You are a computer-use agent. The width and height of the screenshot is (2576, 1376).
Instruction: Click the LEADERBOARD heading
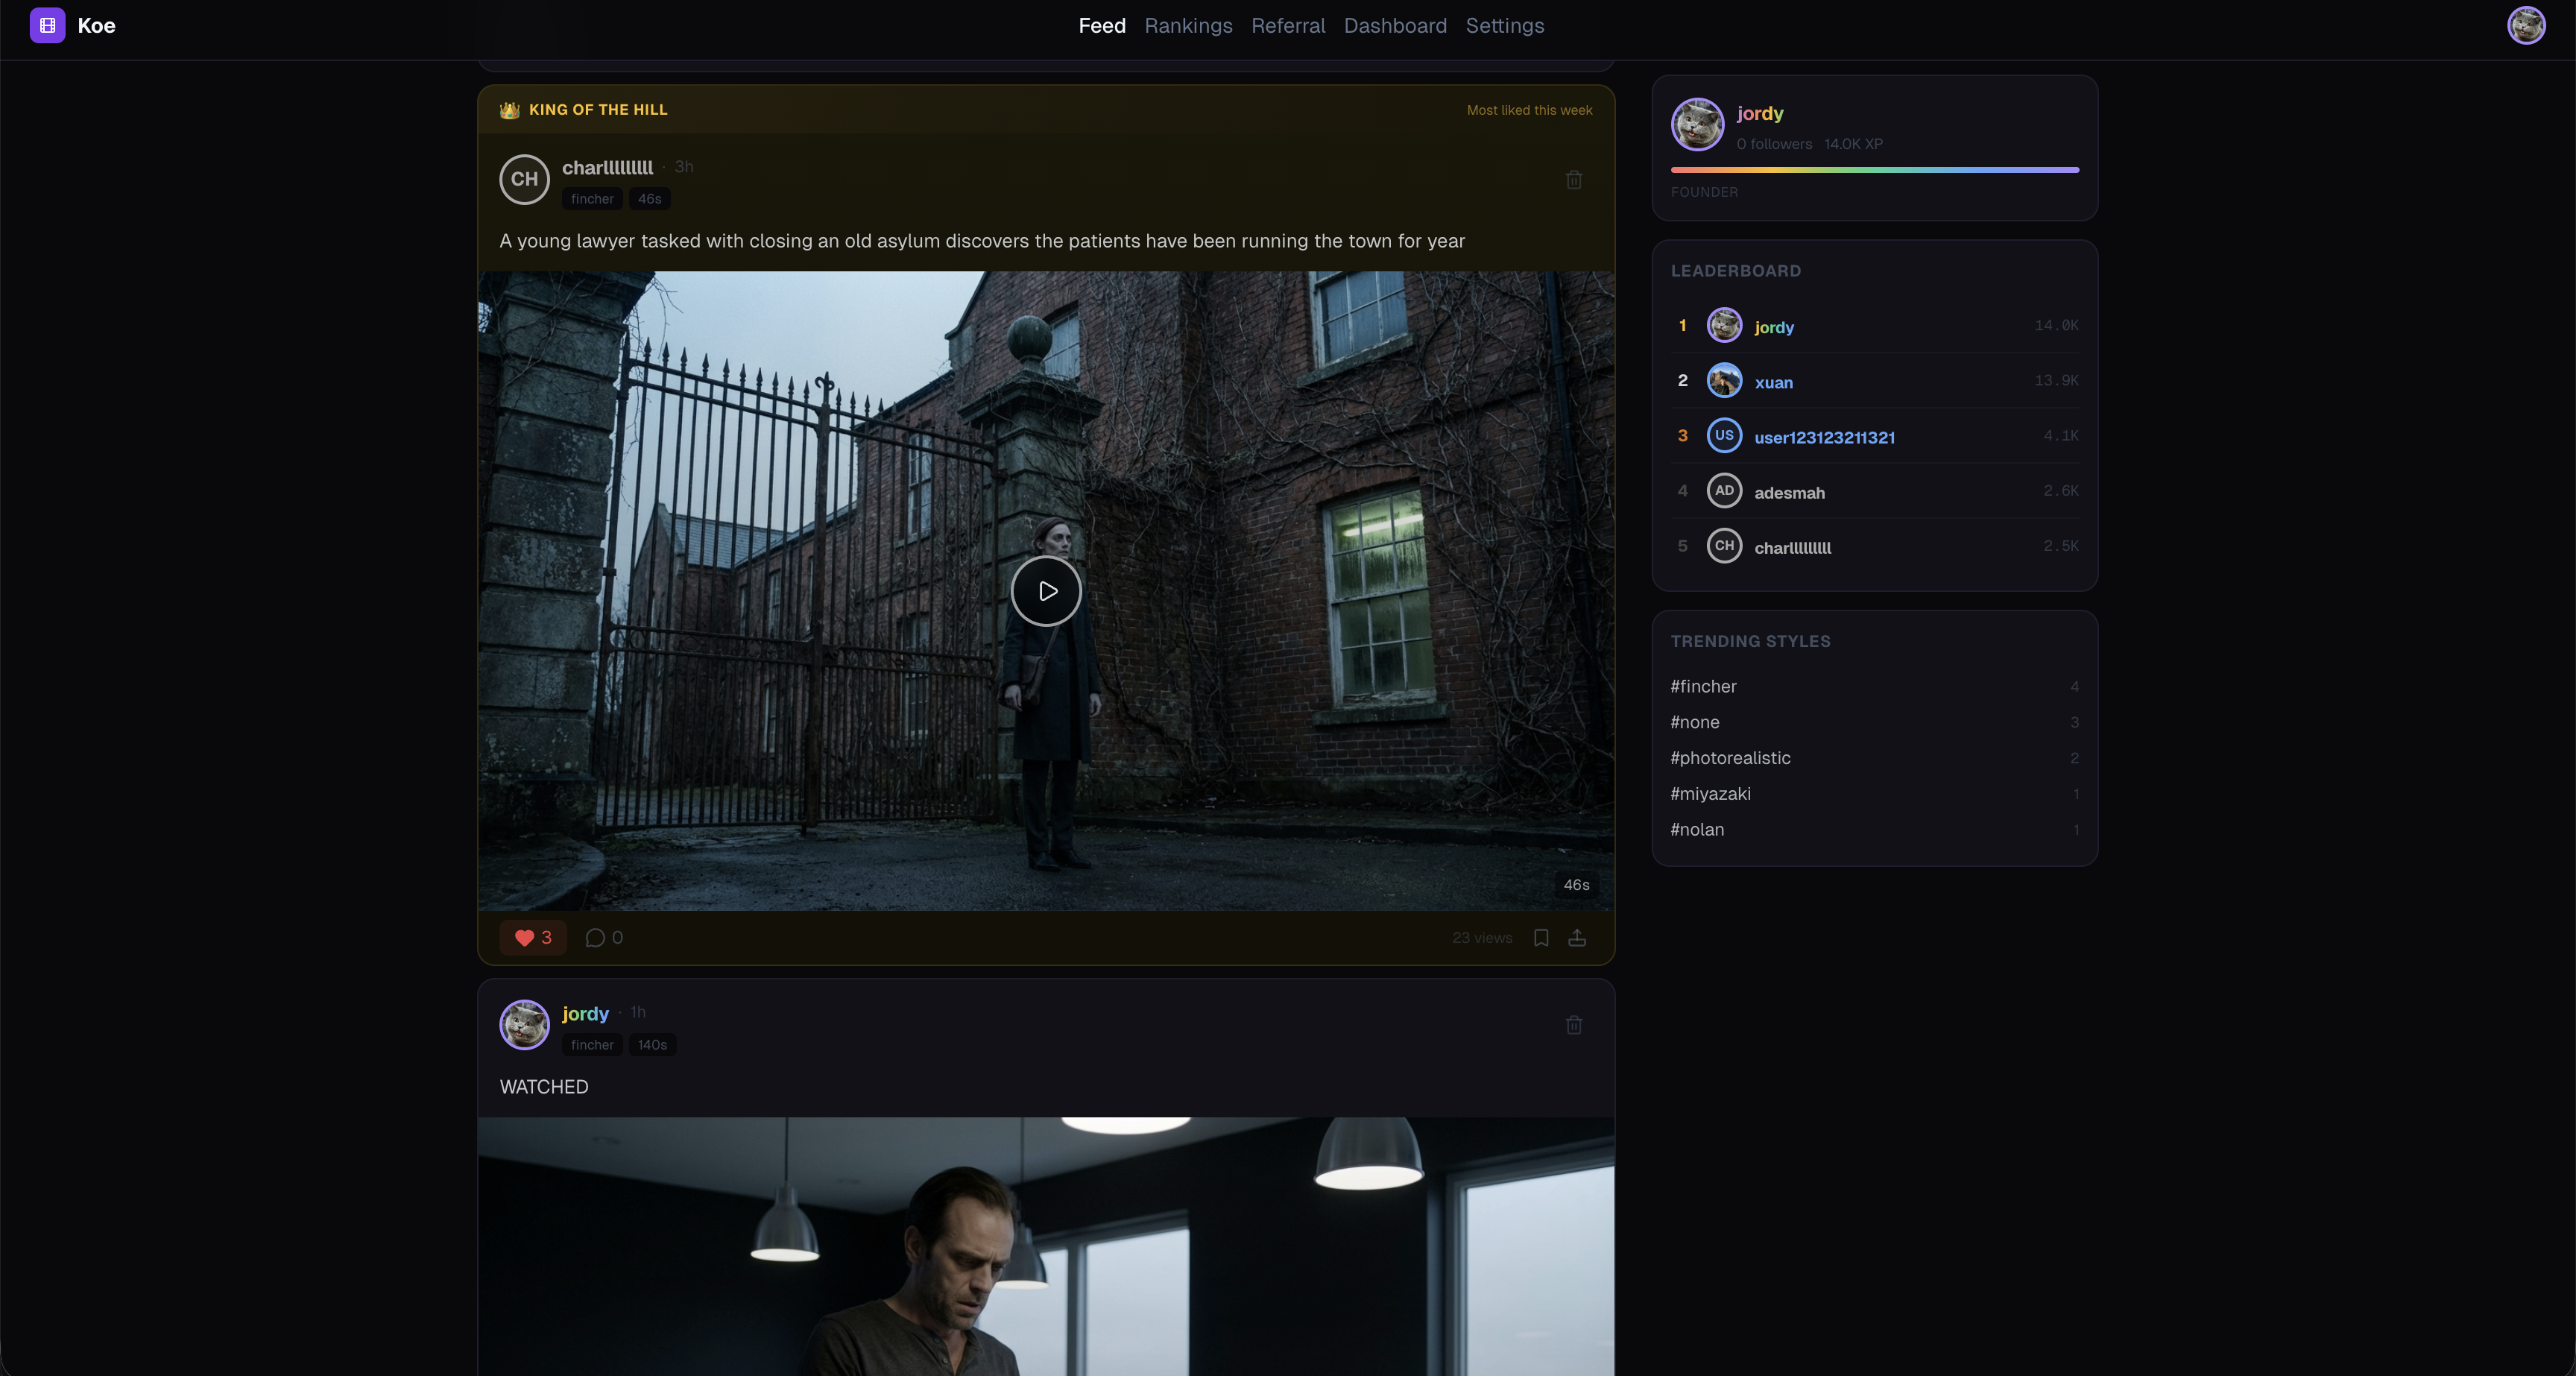coord(1735,271)
